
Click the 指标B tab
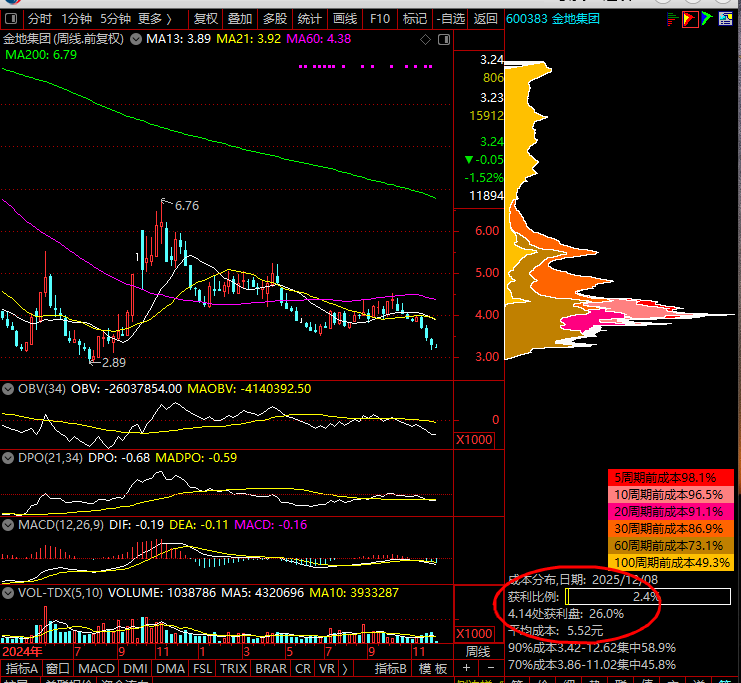coord(390,669)
